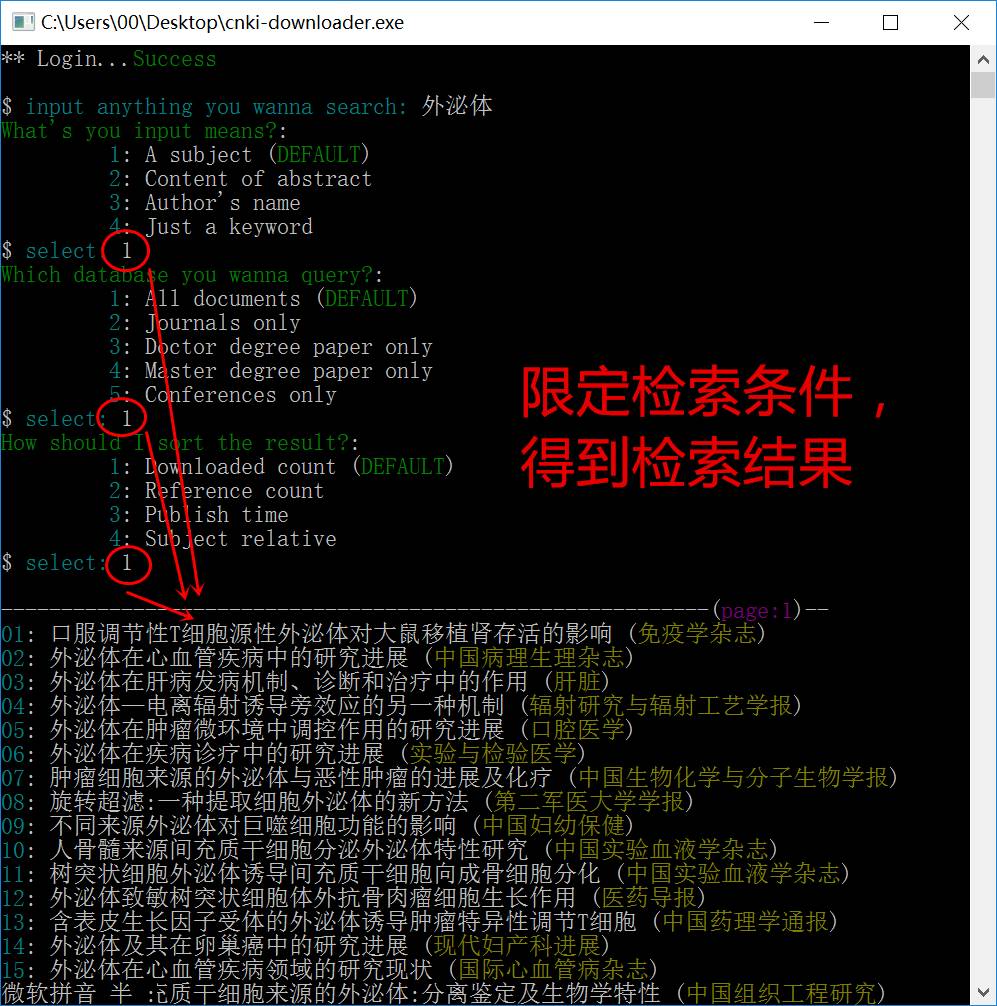
Task: Close the cnki-downloader.exe window
Action: (x=960, y=22)
